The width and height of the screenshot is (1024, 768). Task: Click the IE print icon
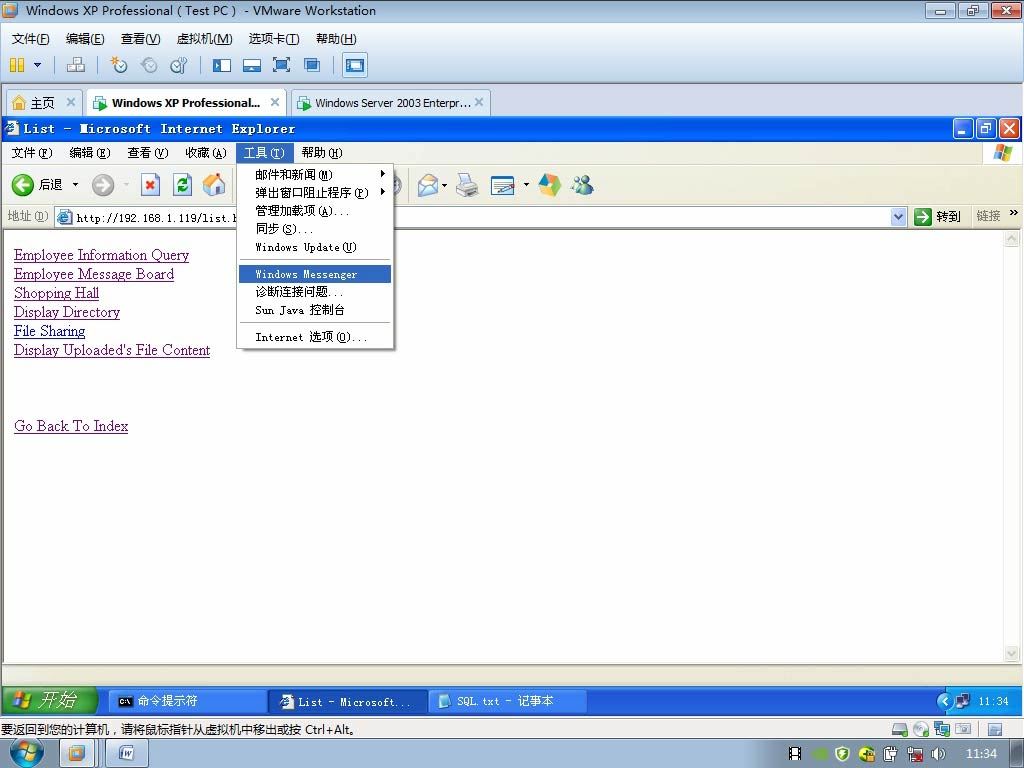click(x=467, y=185)
